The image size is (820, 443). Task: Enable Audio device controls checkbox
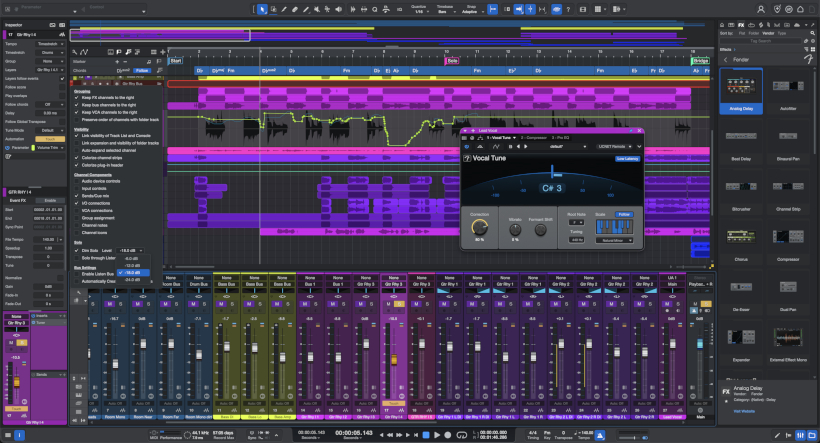click(76, 181)
